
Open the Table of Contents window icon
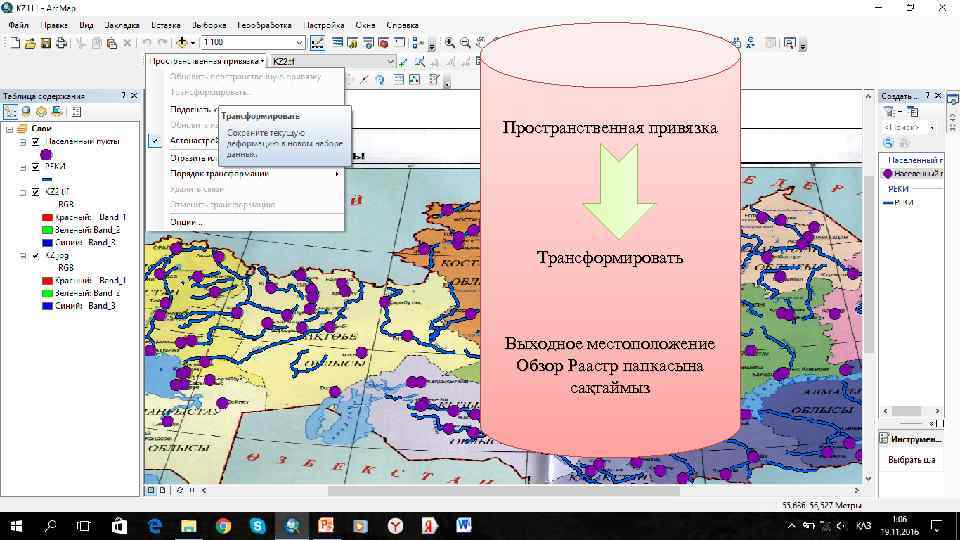(337, 43)
